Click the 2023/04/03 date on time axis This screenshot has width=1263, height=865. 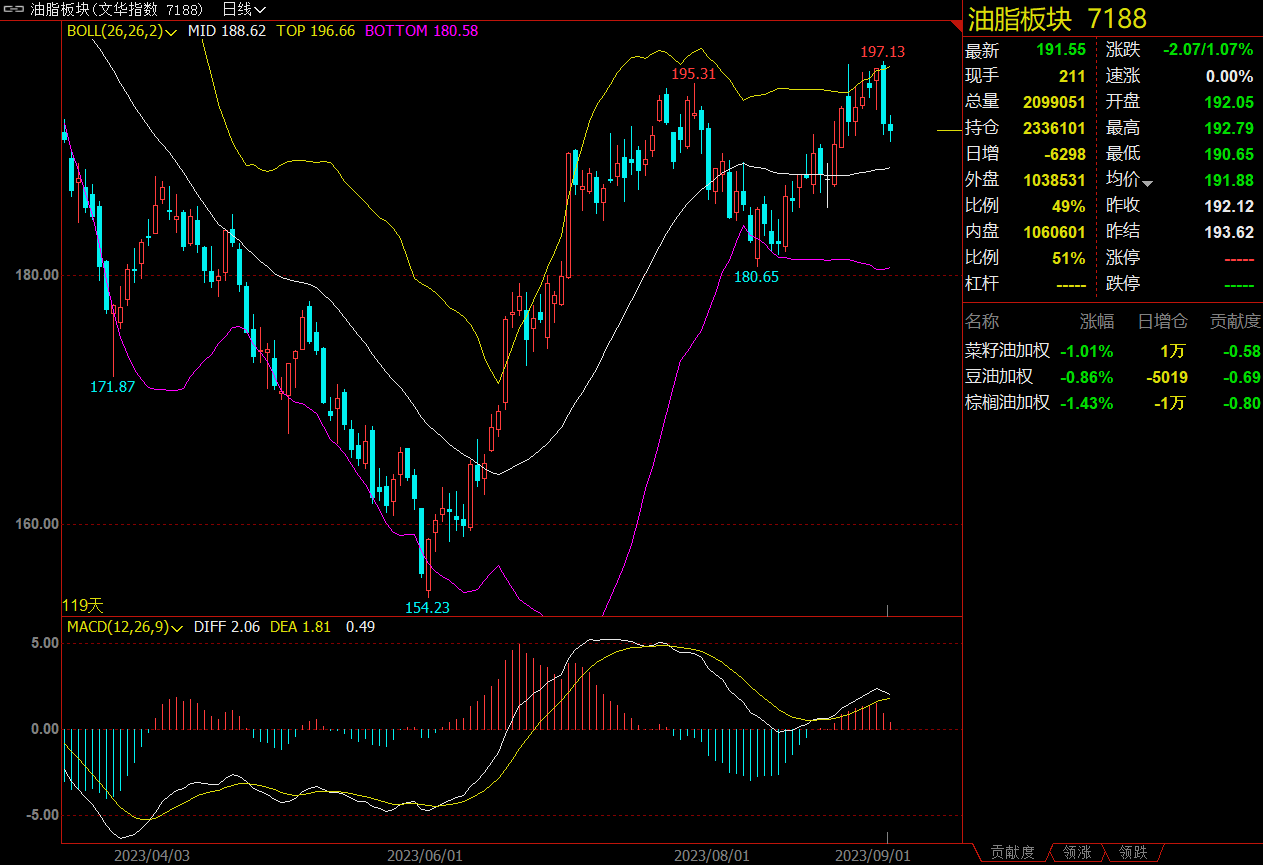point(151,856)
